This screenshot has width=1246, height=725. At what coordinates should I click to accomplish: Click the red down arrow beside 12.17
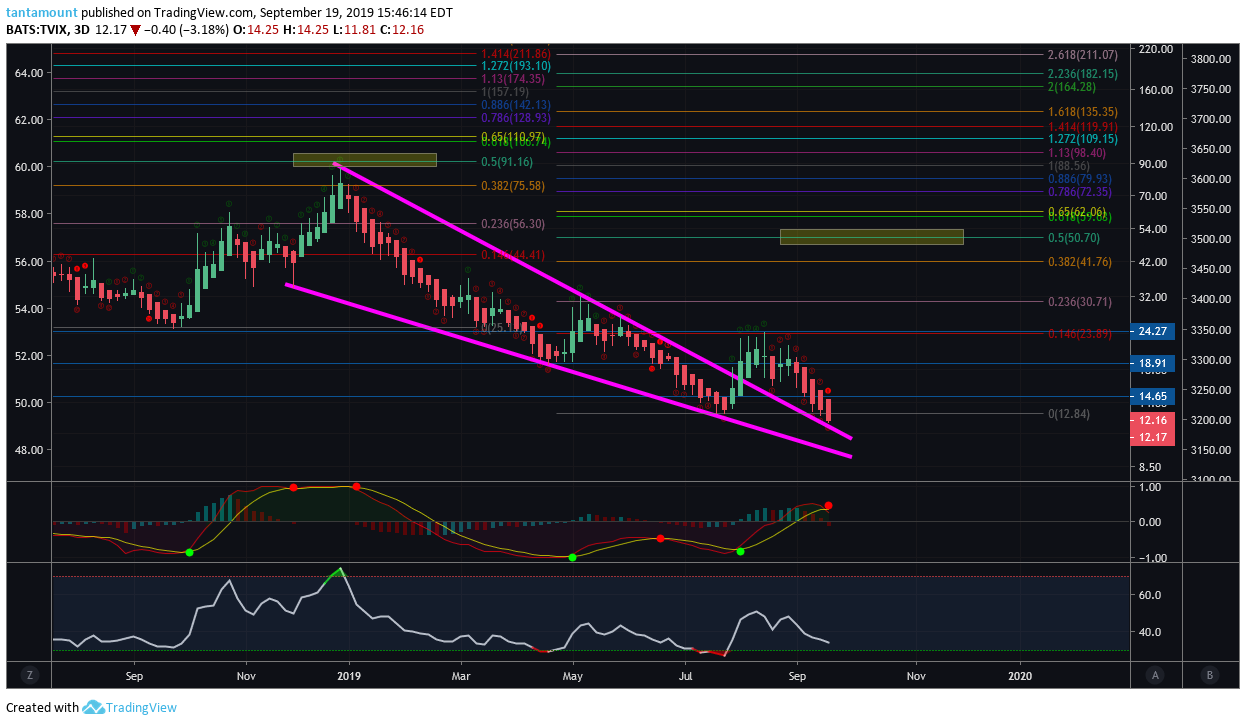[135, 29]
